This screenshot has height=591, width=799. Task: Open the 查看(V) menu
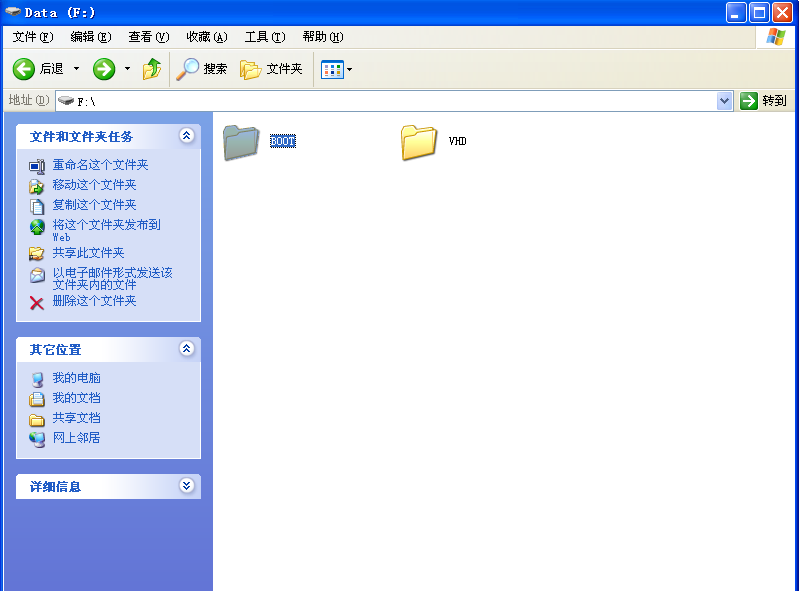(148, 37)
